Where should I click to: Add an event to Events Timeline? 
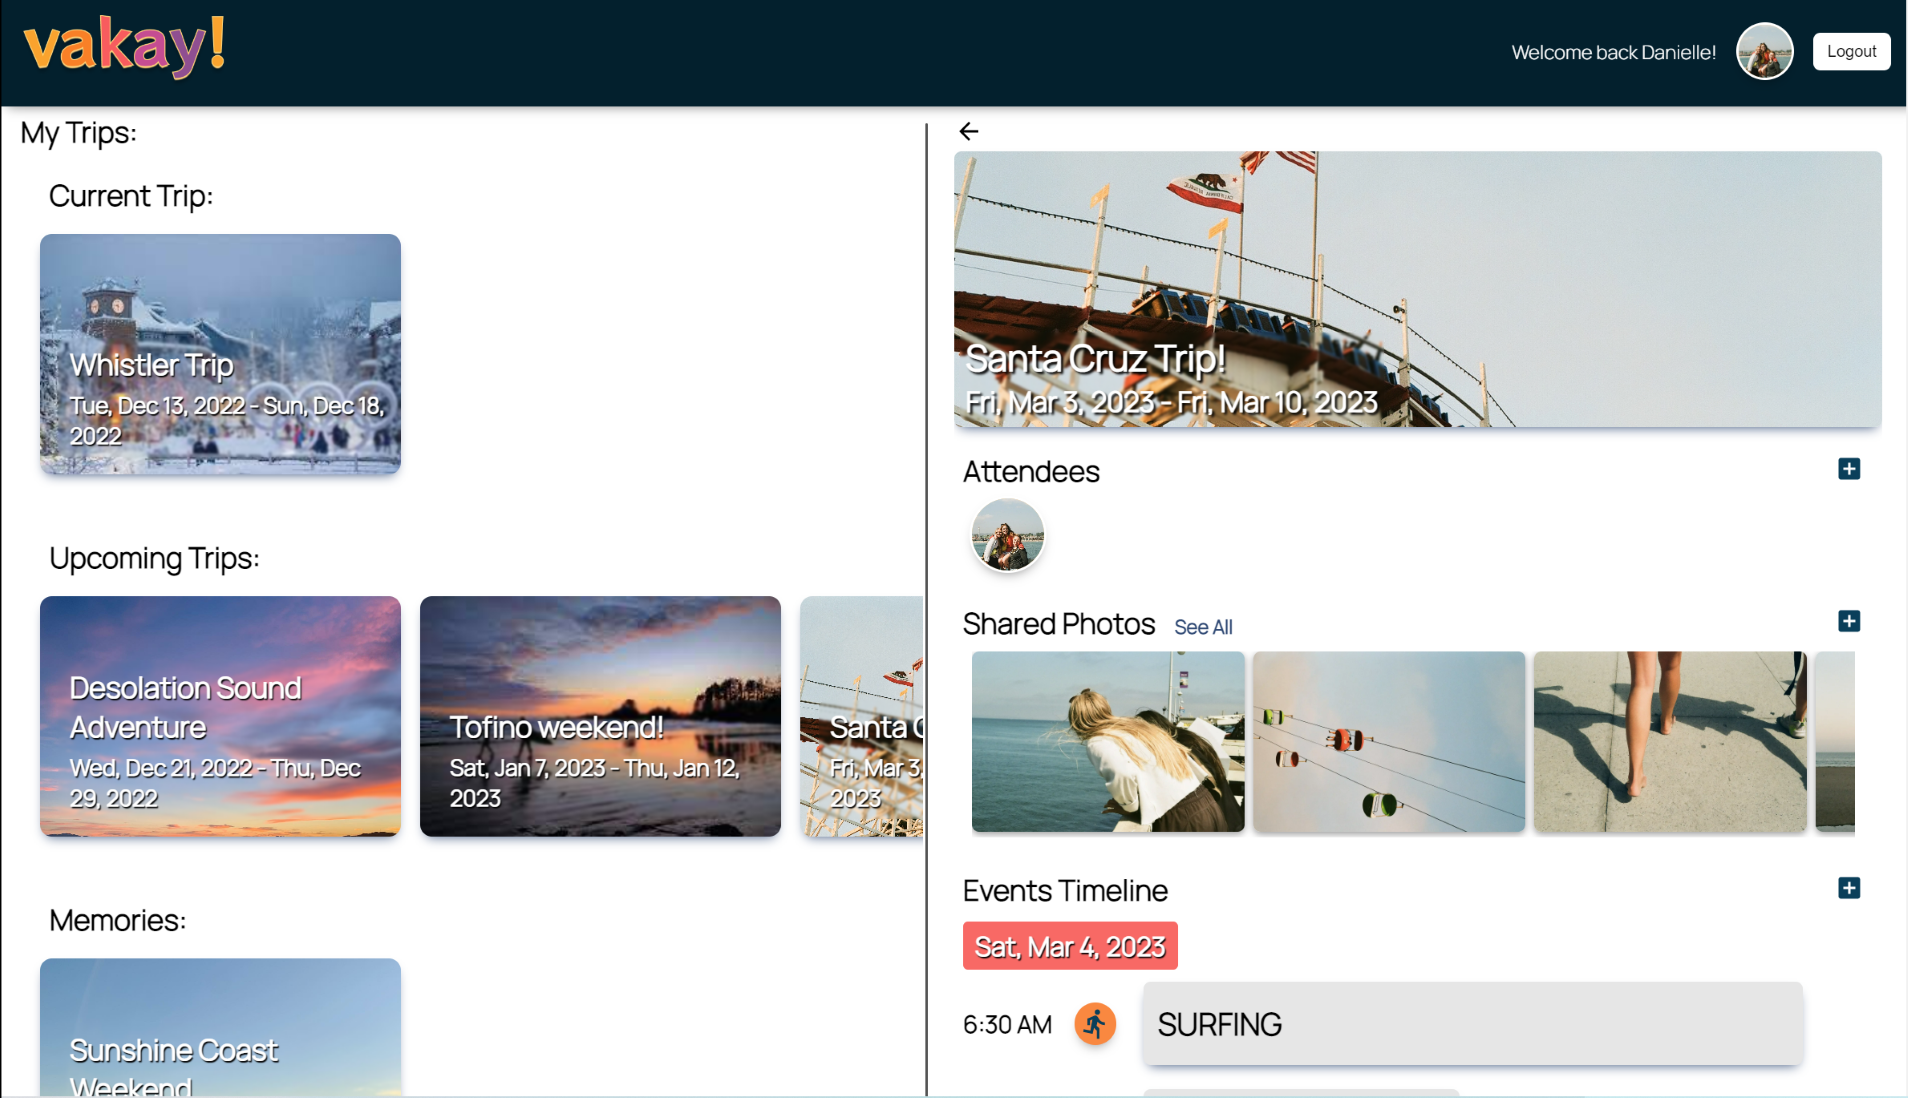[1849, 888]
